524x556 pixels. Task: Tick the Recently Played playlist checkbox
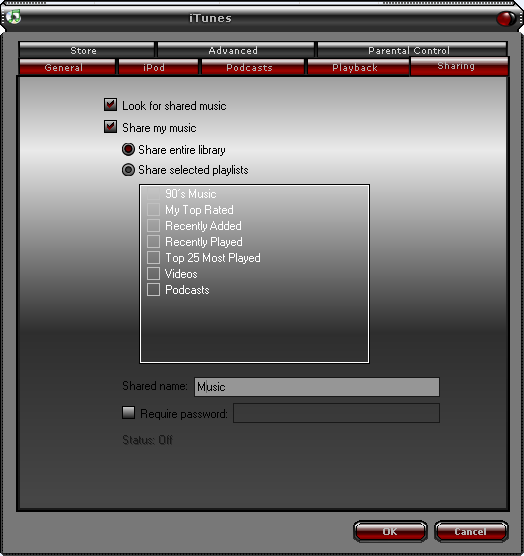click(153, 241)
